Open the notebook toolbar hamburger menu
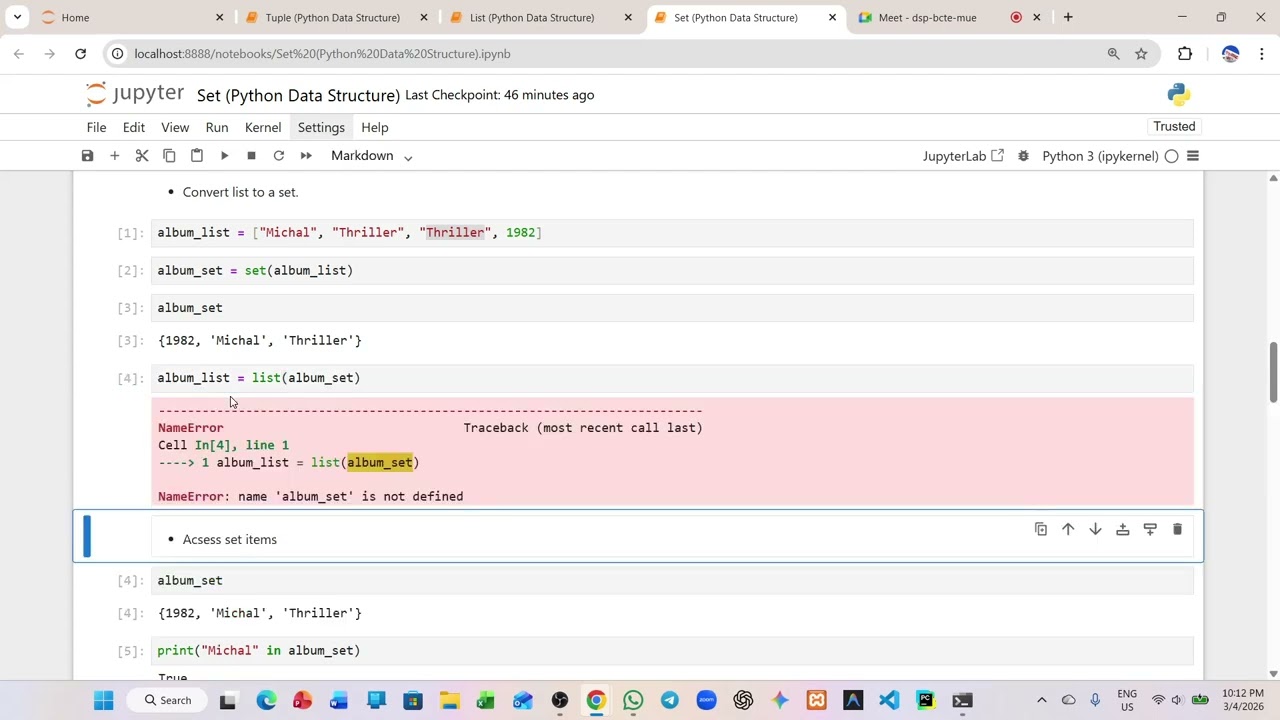 (1192, 156)
